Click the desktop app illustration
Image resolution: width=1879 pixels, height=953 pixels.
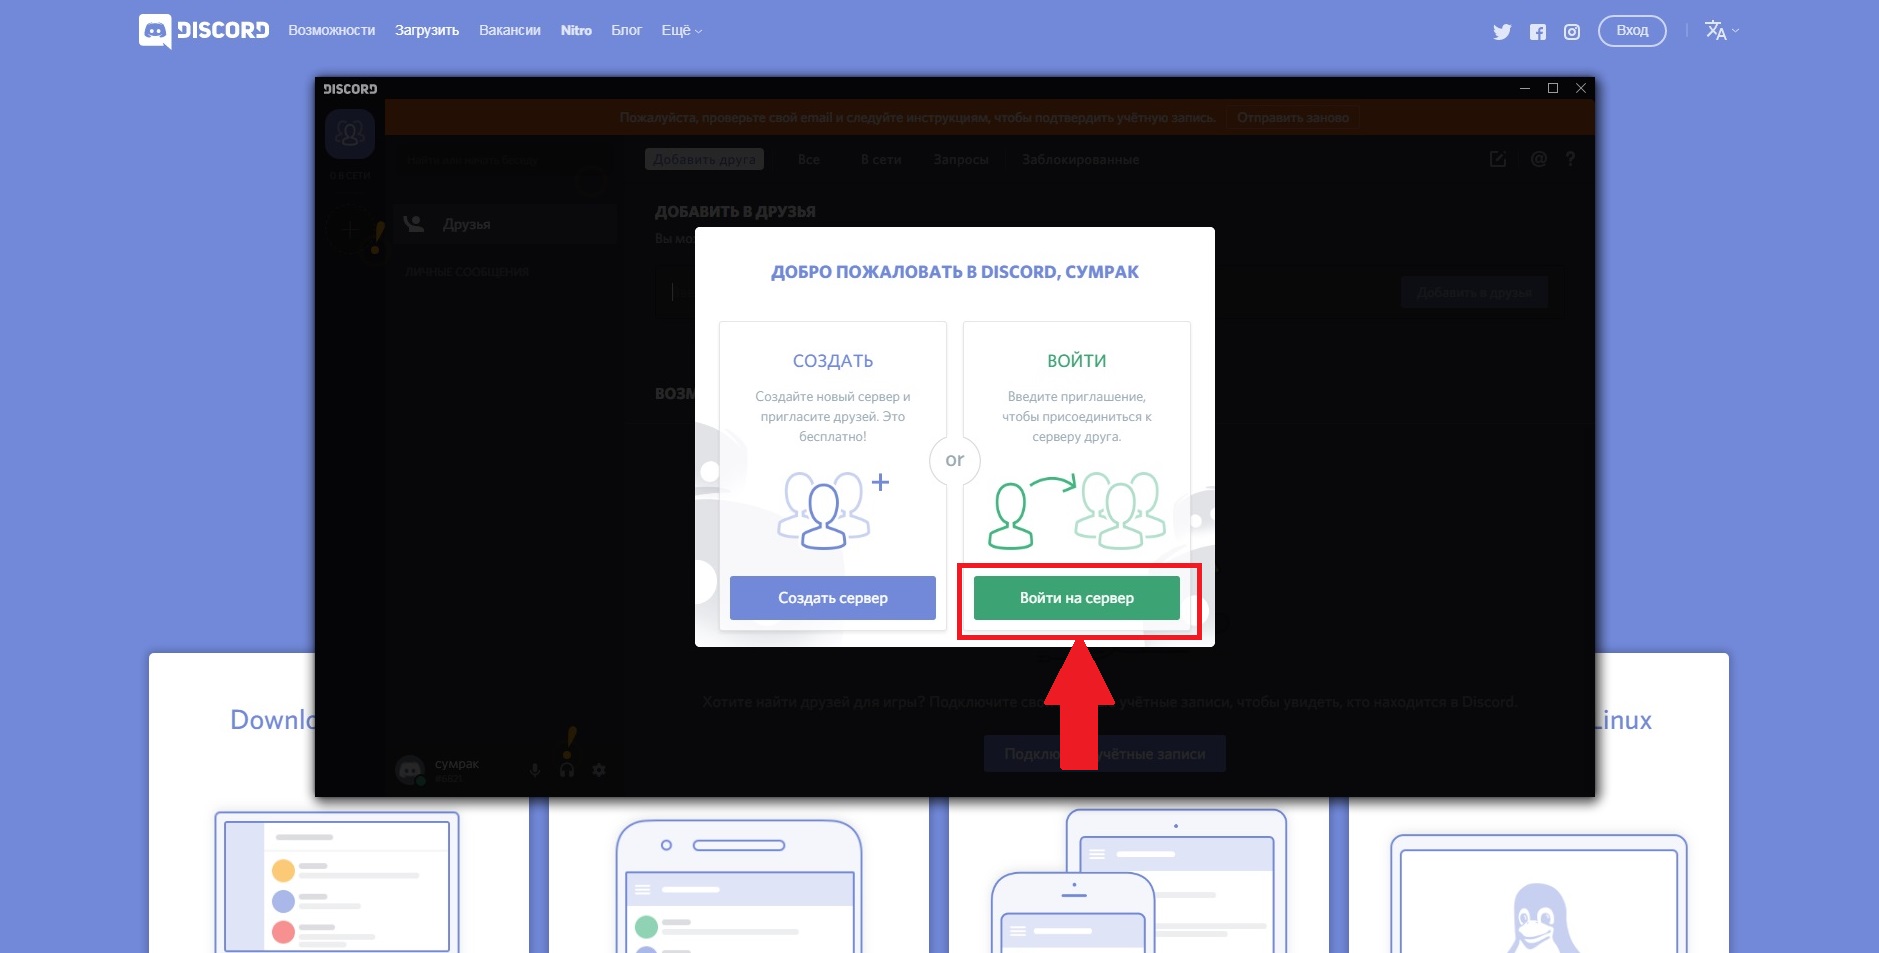[337, 881]
